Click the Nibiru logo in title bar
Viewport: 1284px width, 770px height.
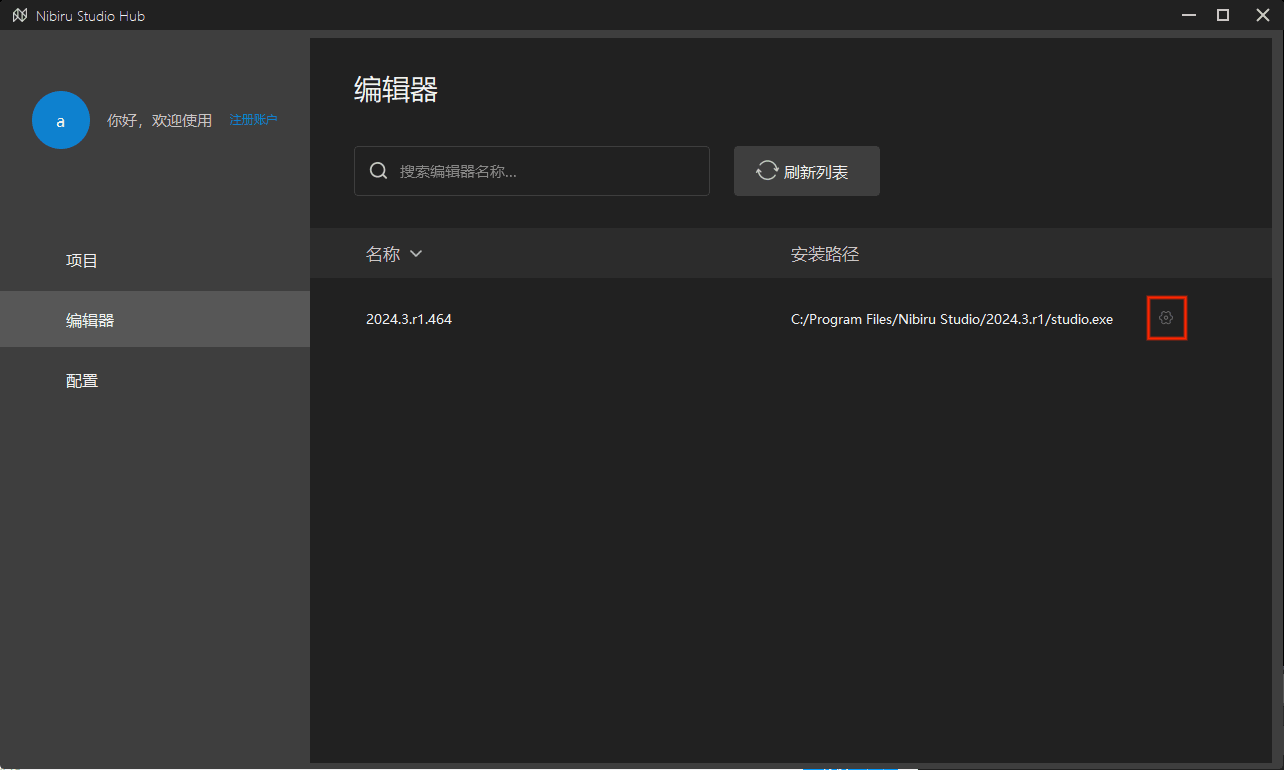click(x=19, y=16)
